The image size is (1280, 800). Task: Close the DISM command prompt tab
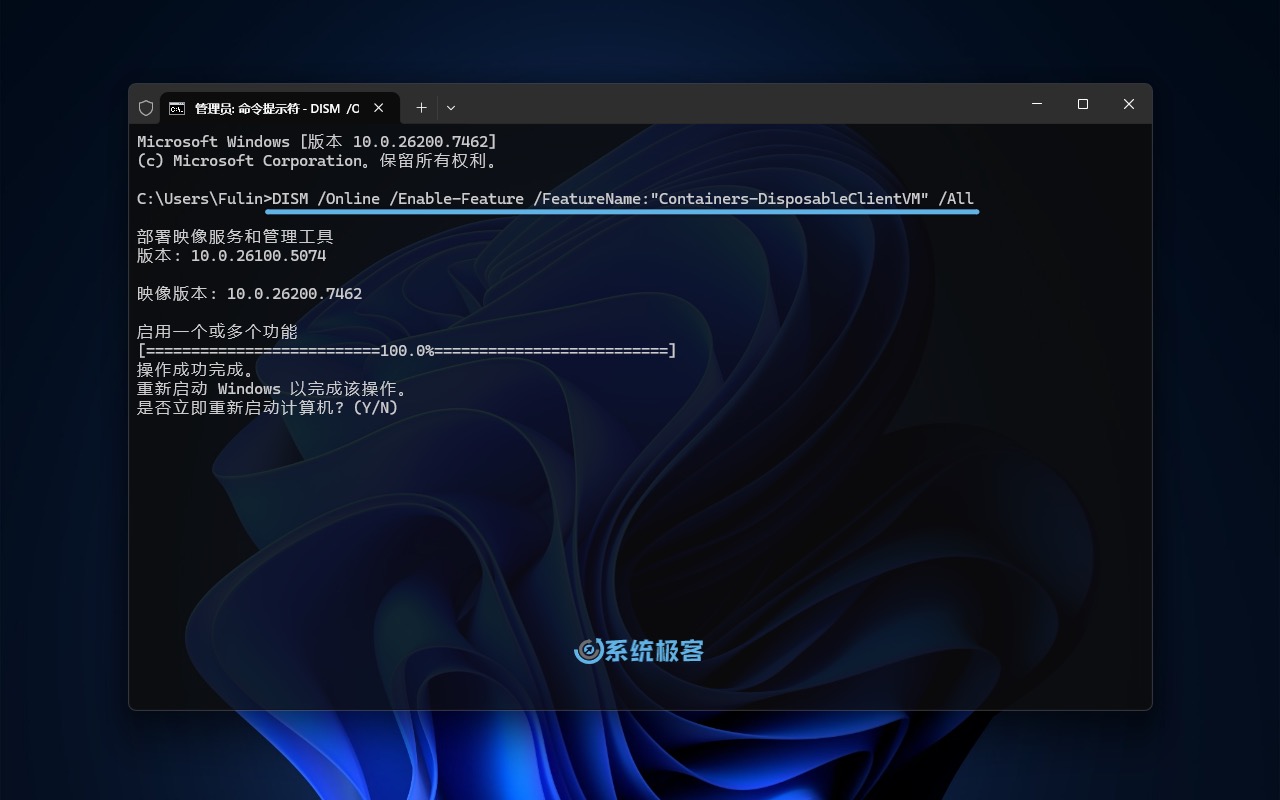(x=379, y=107)
